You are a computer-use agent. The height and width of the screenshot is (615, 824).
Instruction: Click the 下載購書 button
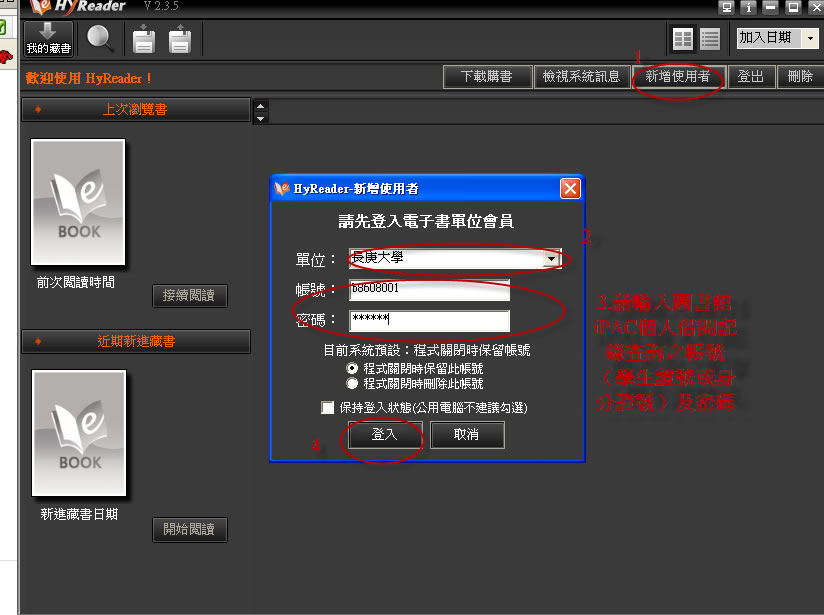[x=487, y=77]
